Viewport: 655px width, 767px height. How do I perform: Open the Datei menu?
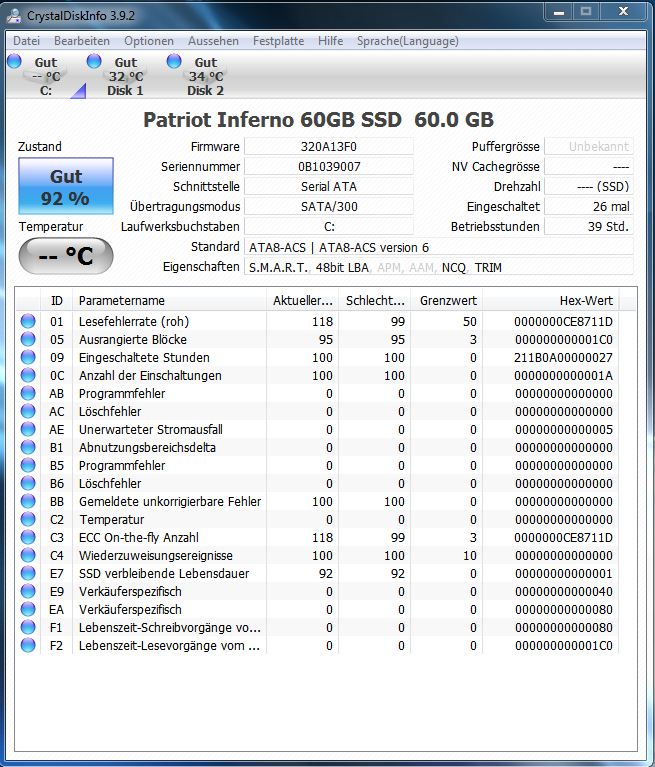point(26,41)
